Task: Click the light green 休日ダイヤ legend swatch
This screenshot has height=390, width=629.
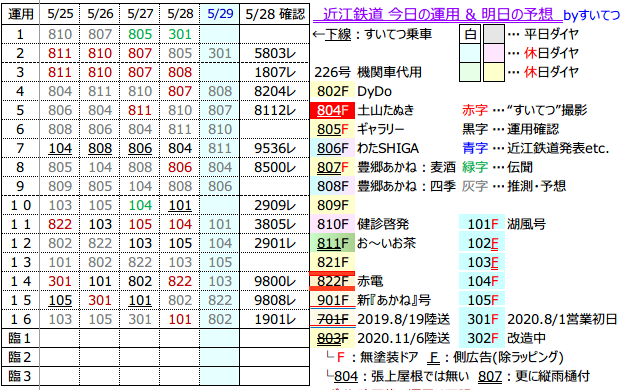Action: 470,72
